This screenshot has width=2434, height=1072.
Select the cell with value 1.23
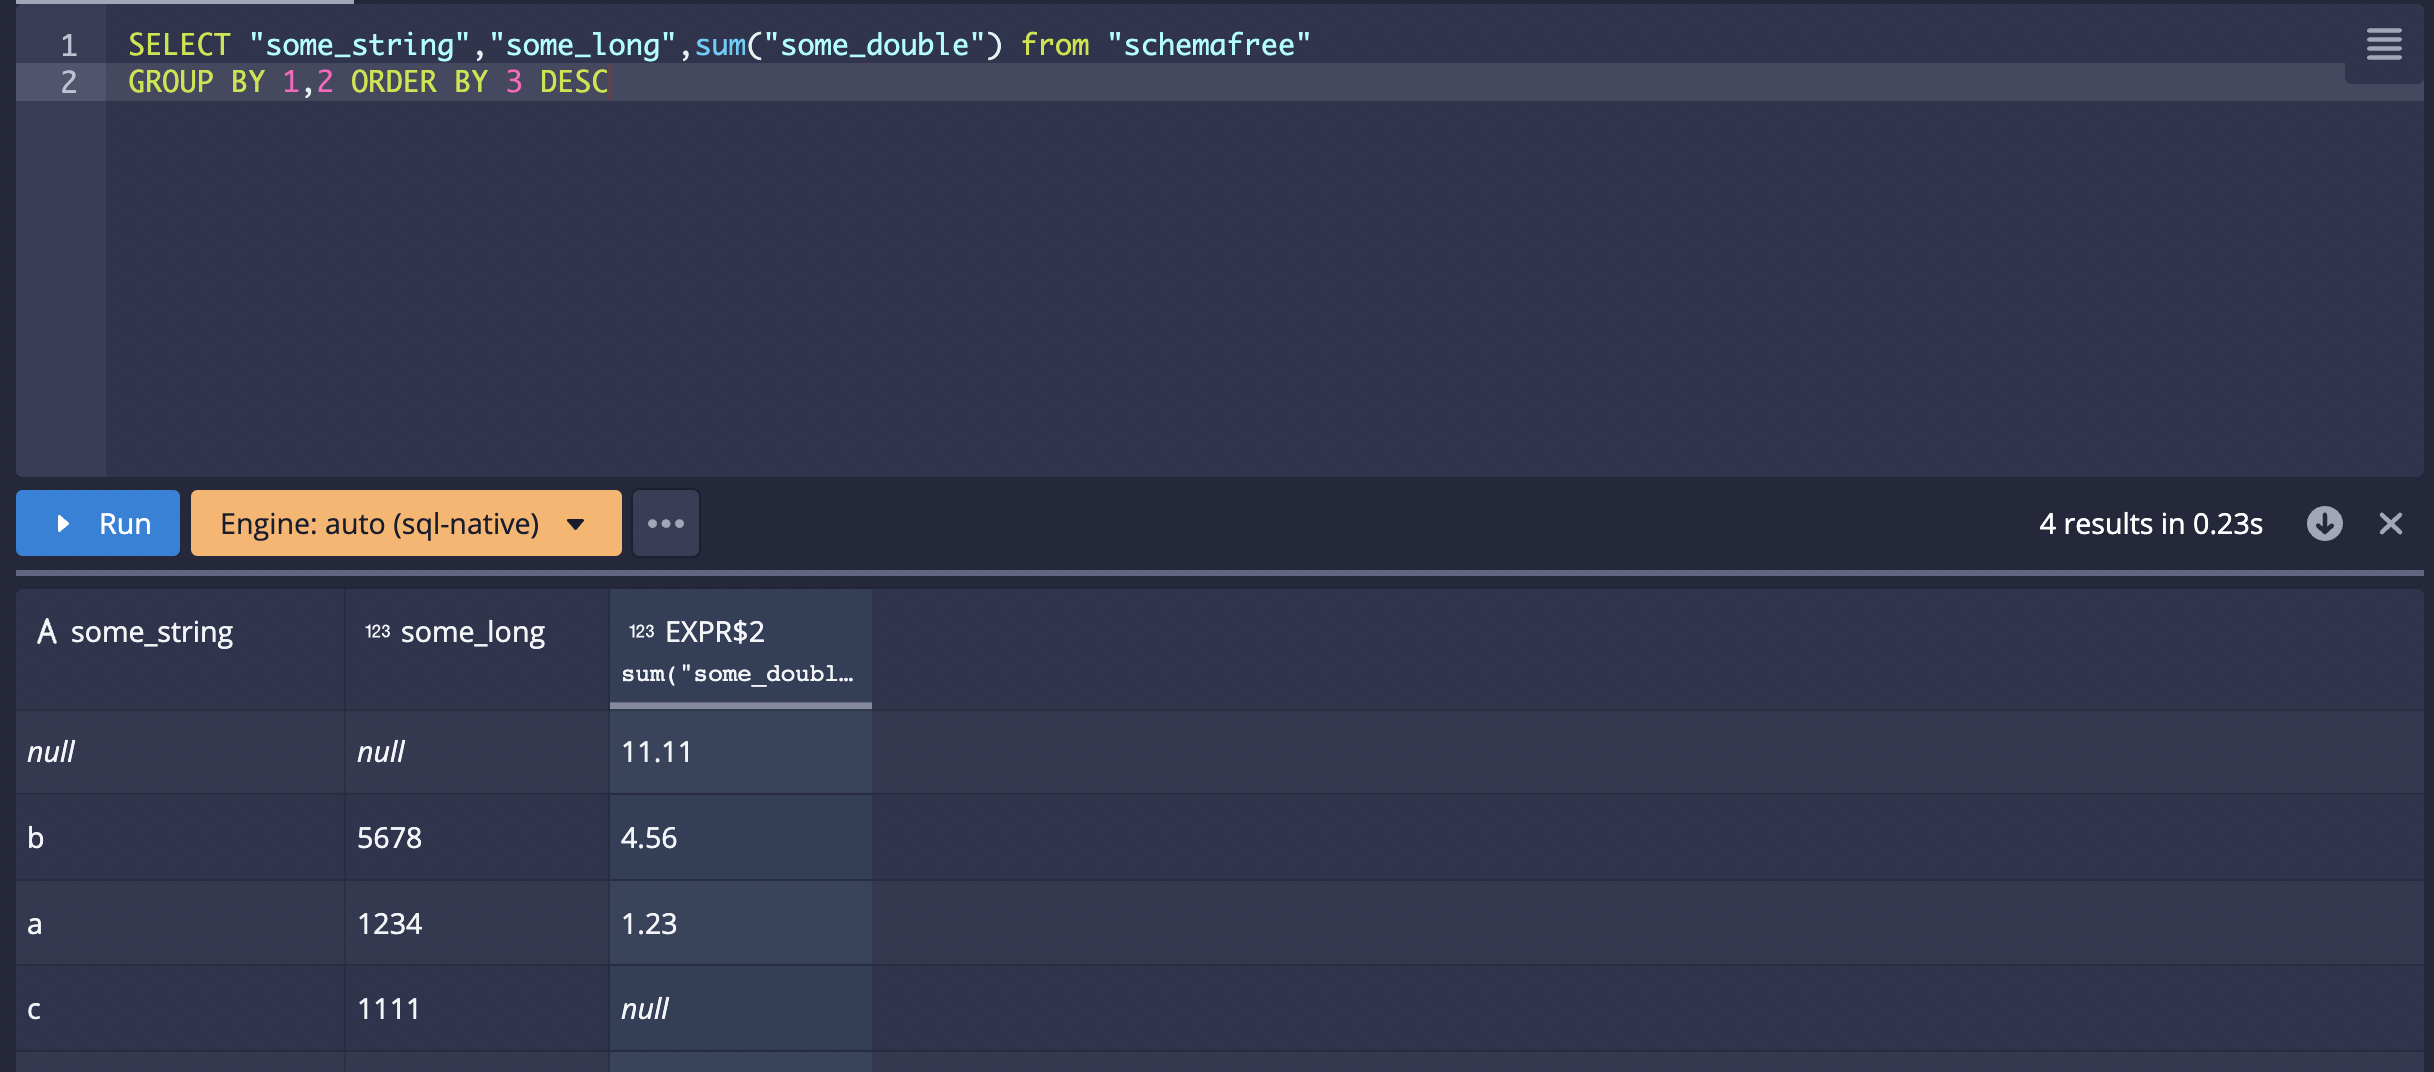(741, 923)
